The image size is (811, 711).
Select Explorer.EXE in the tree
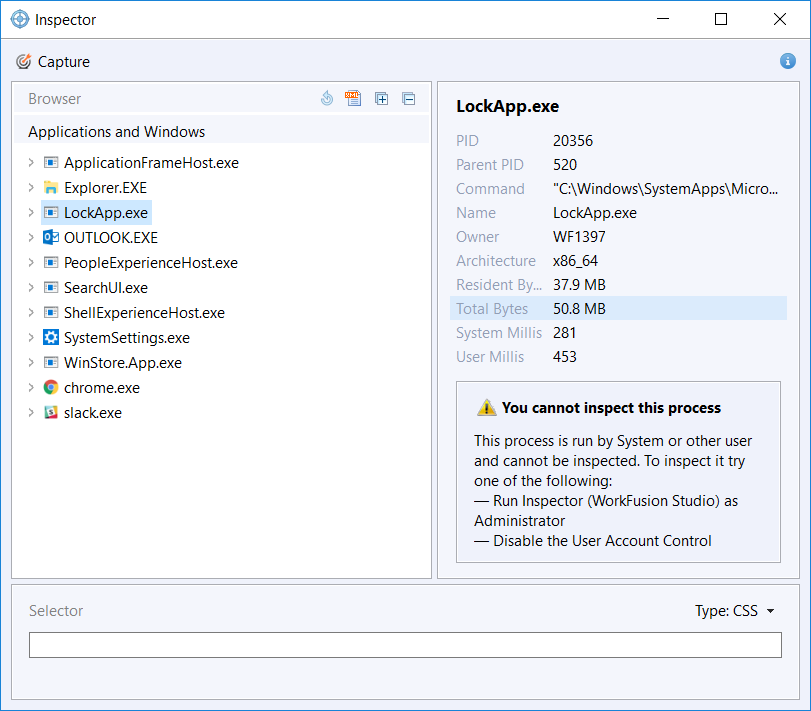pos(106,188)
